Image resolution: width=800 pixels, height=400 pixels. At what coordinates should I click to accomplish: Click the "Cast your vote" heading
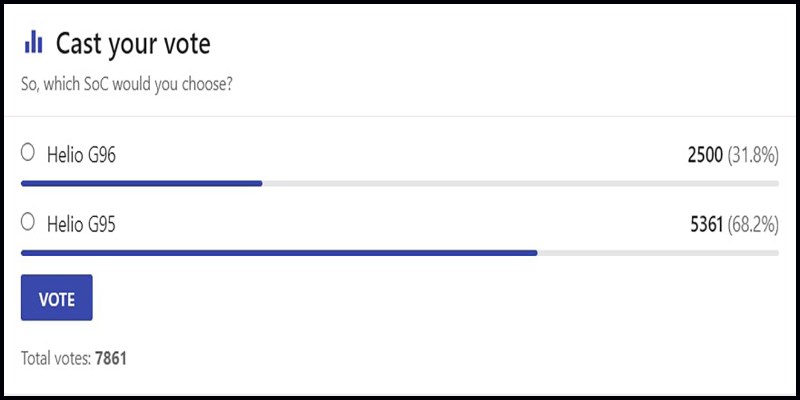(x=133, y=44)
